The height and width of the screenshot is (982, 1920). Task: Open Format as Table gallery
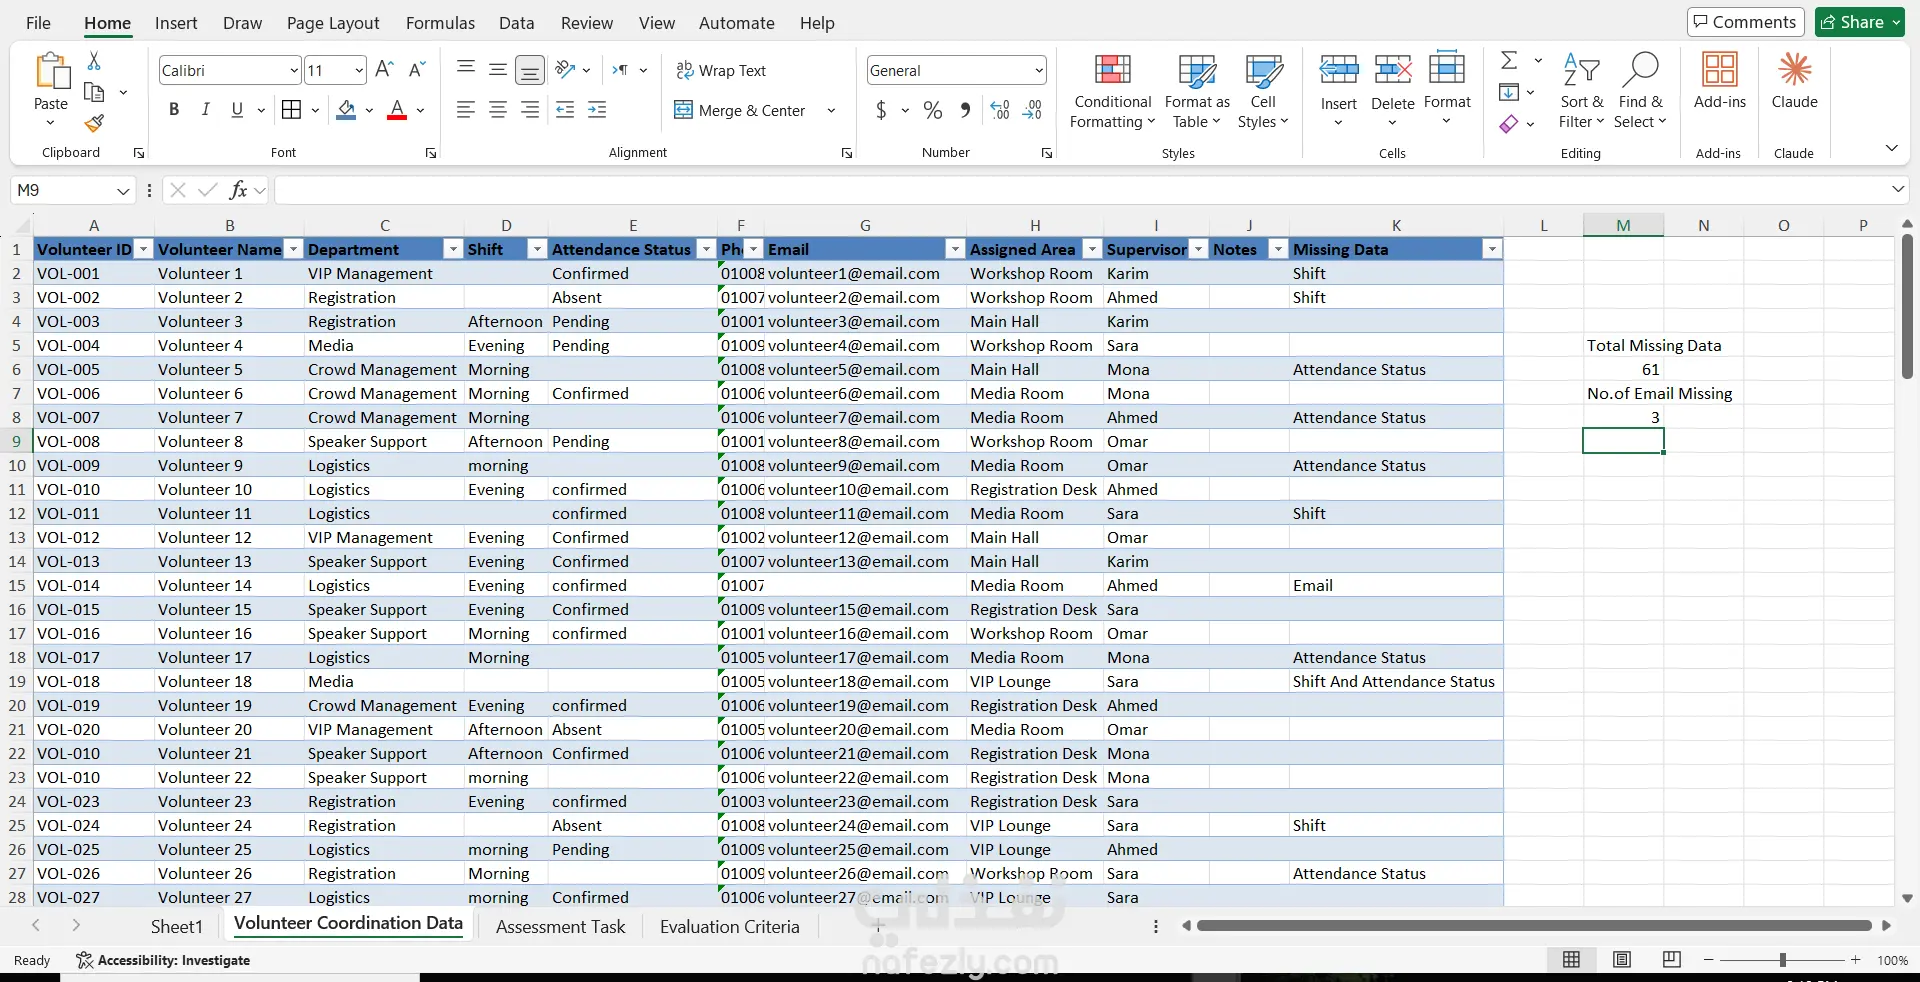[x=1197, y=92]
